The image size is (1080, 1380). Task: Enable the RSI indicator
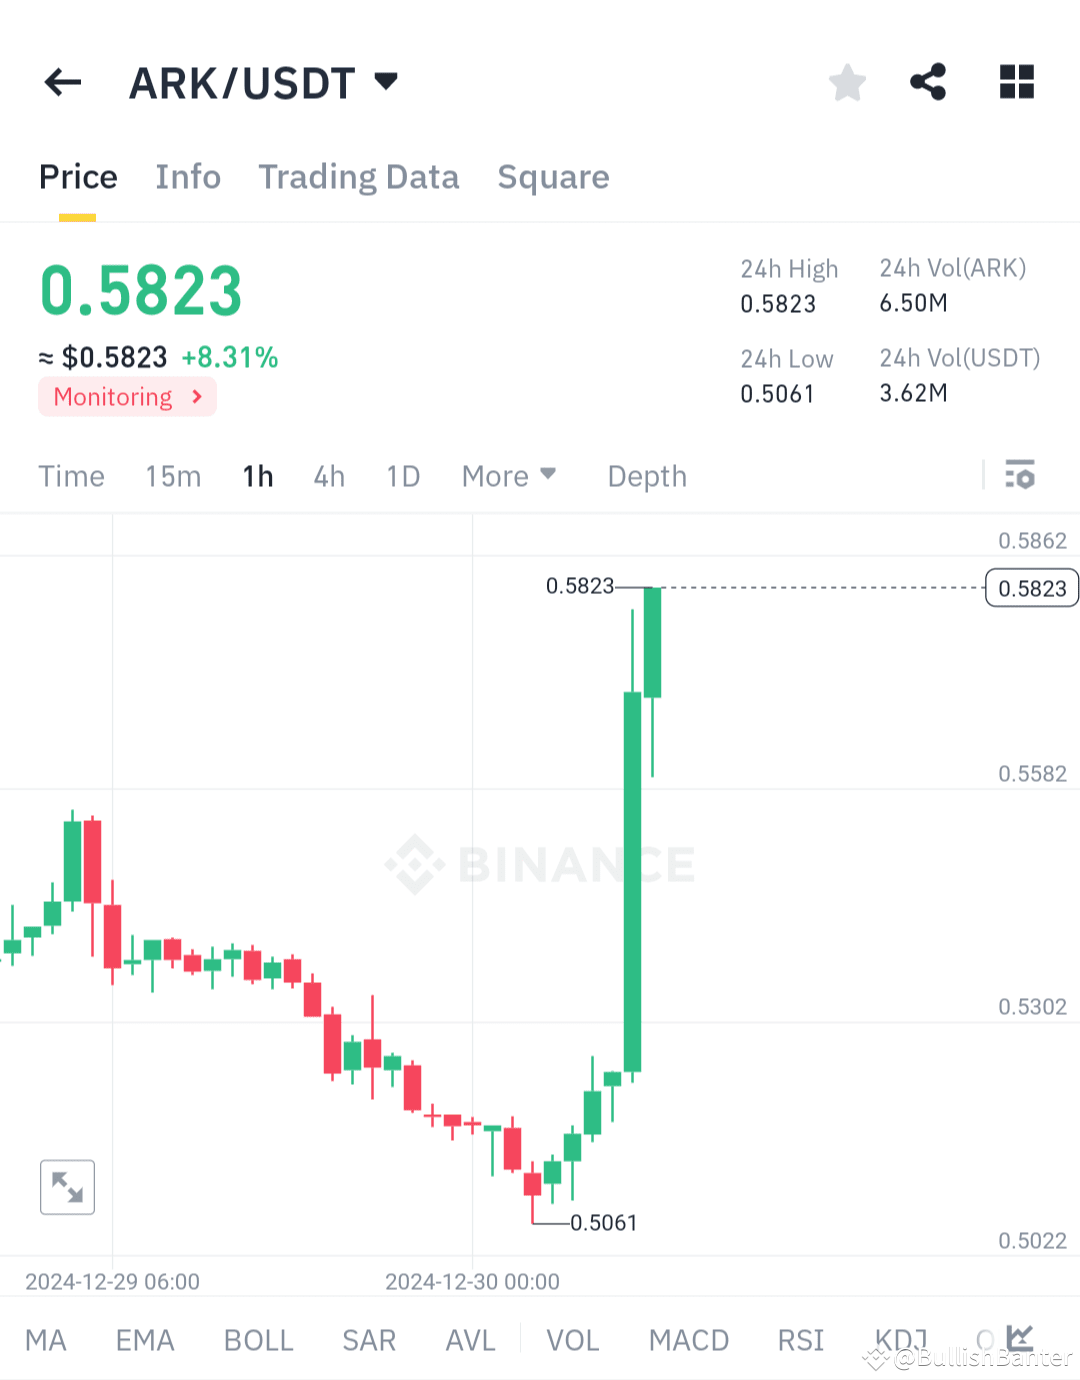[800, 1340]
